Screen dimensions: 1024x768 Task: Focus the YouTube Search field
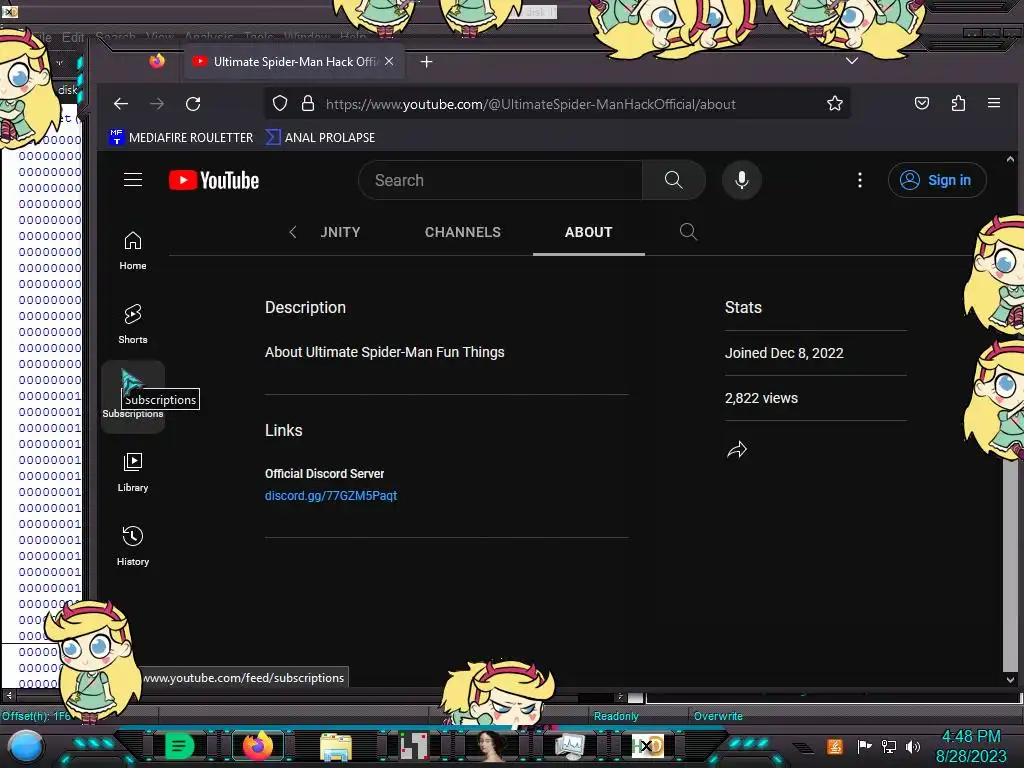click(500, 180)
